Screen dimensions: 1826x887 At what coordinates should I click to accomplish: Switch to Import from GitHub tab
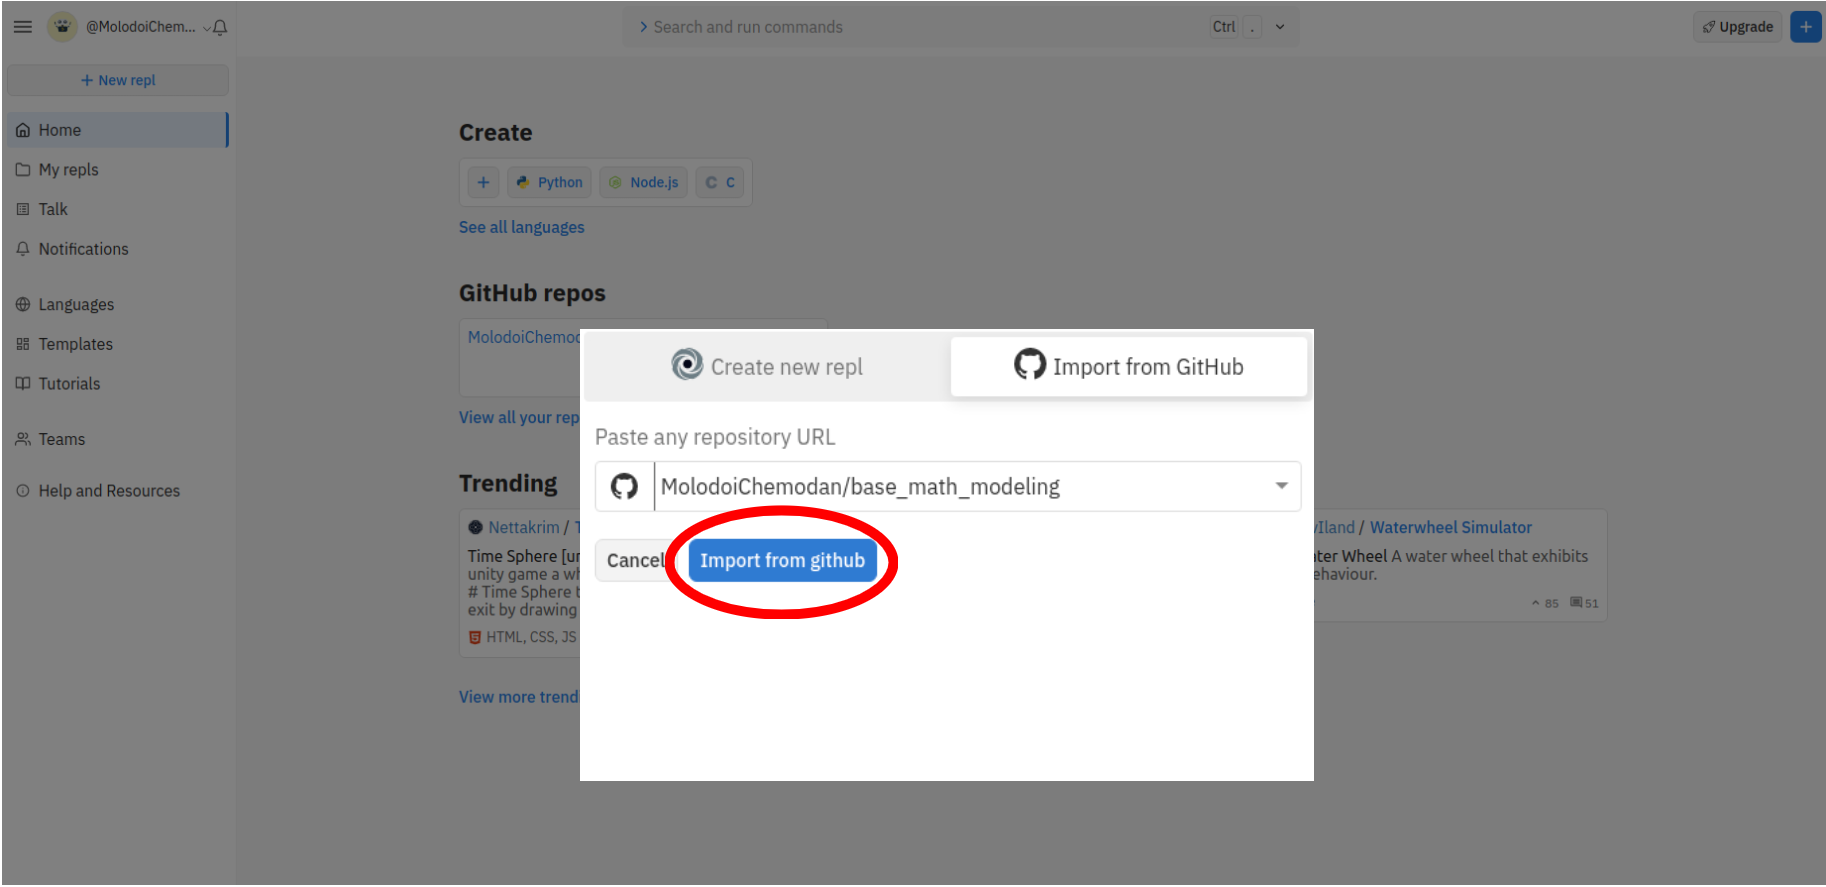1129,366
